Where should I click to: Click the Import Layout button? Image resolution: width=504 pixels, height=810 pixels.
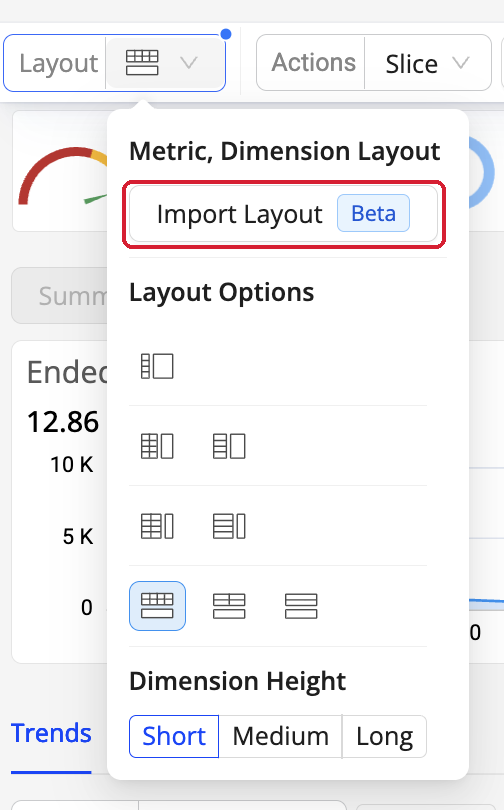(x=283, y=214)
